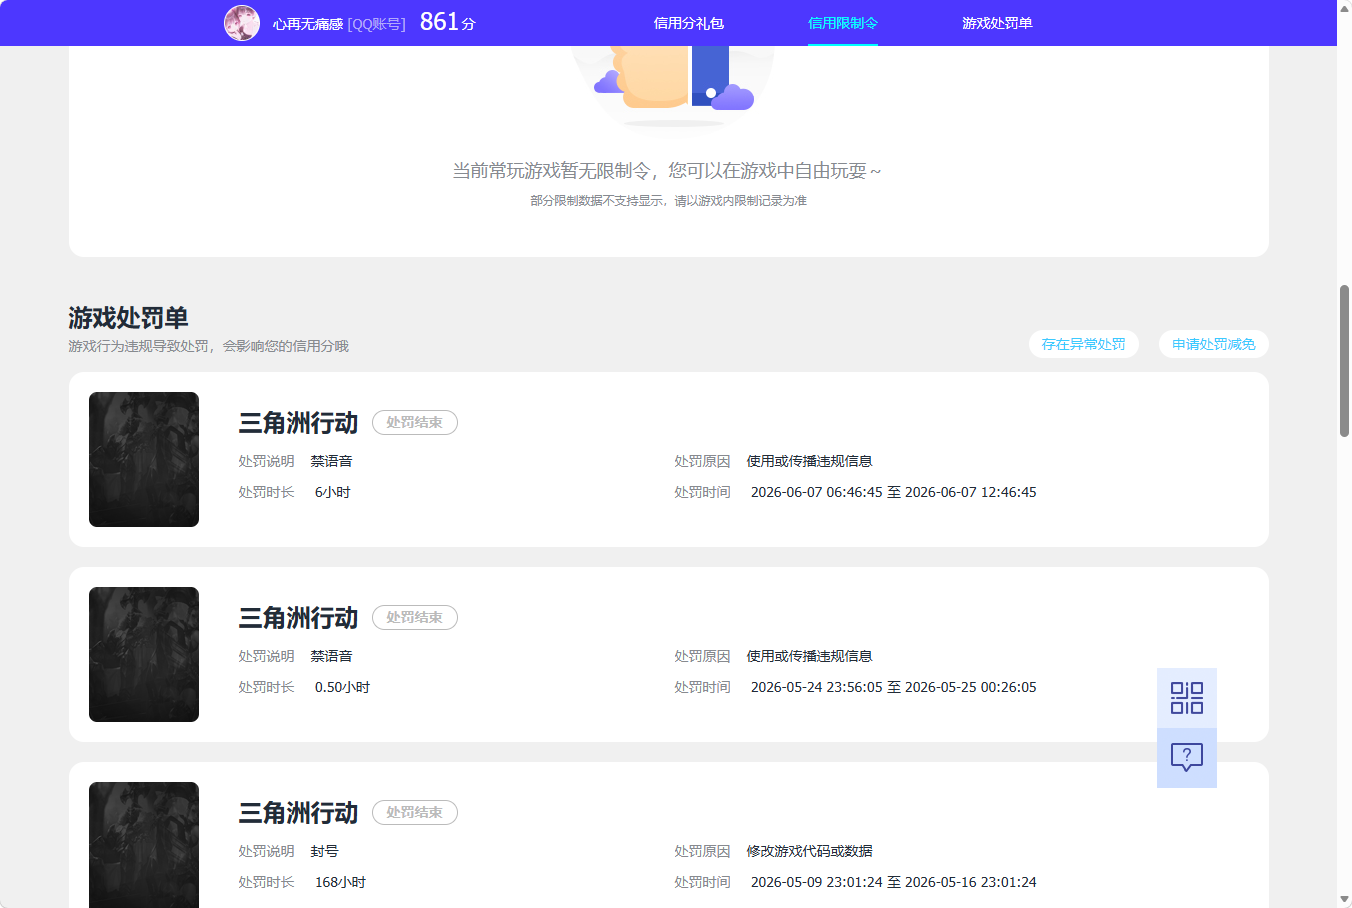Click game thumbnail of the 168小时 penalty card
The height and width of the screenshot is (908, 1352).
[x=144, y=845]
